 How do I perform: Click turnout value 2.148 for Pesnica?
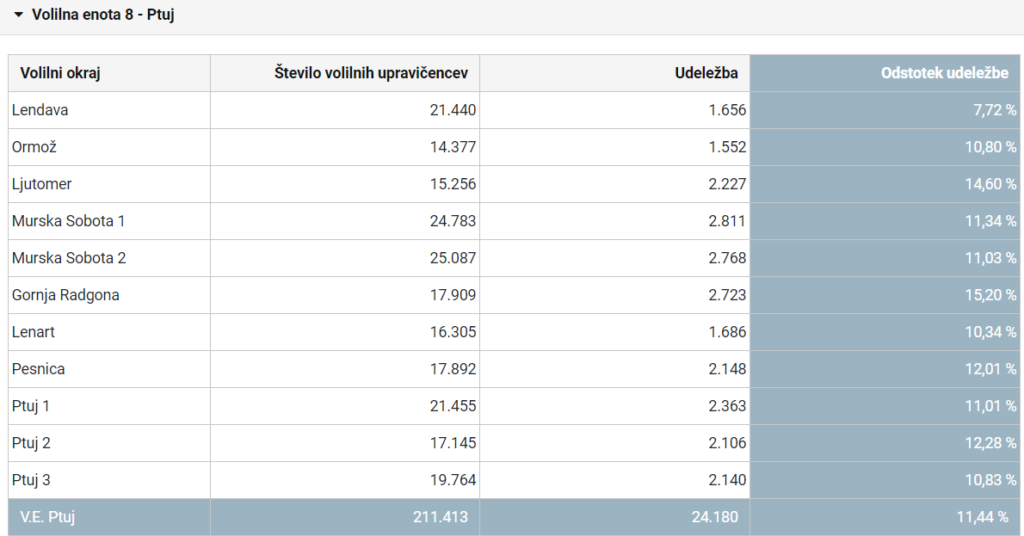[727, 369]
